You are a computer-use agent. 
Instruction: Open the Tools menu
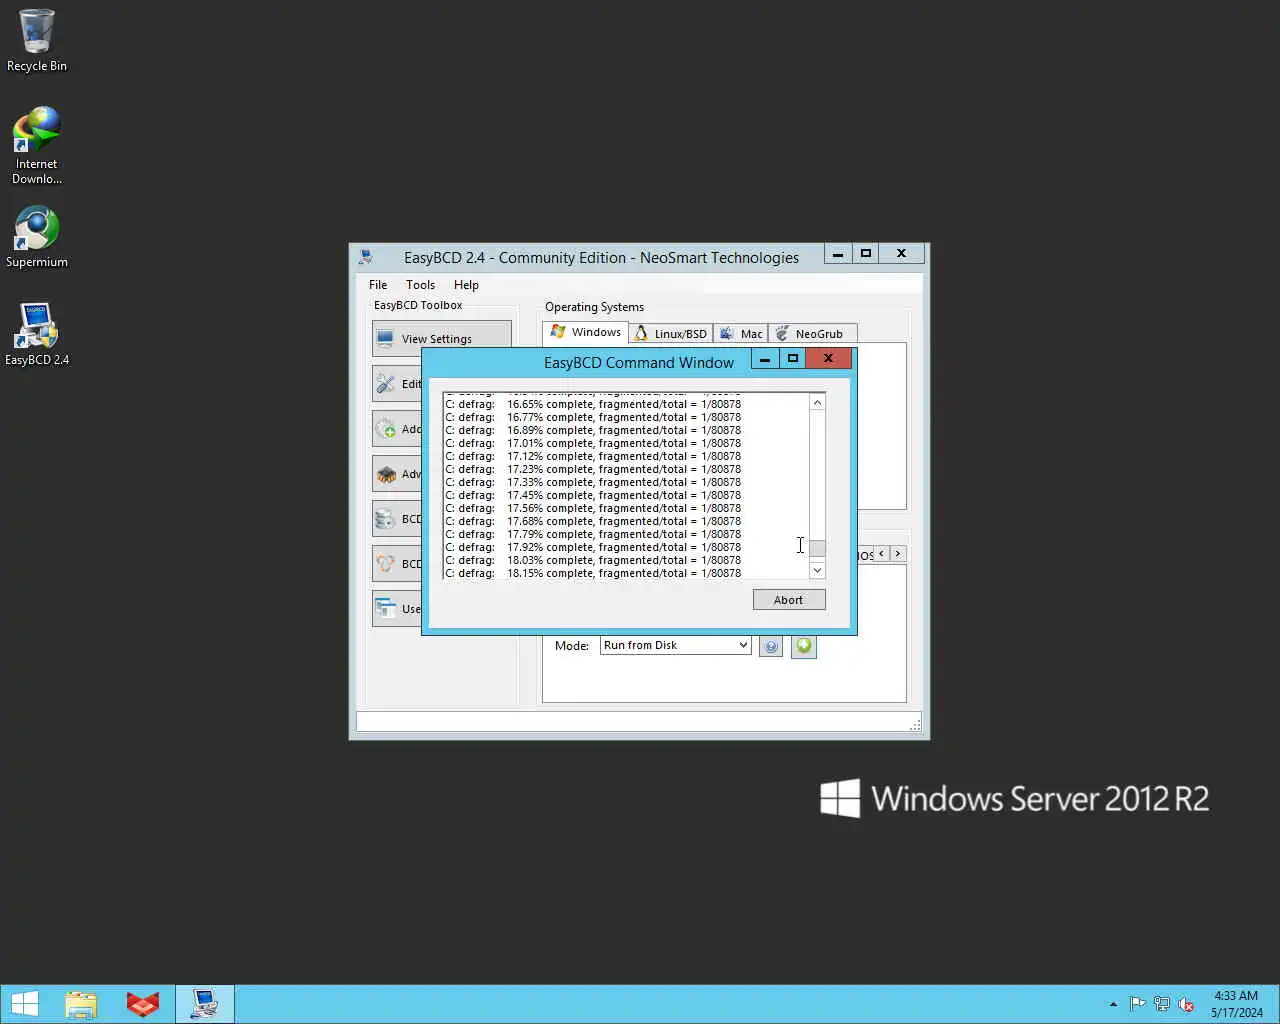click(420, 285)
